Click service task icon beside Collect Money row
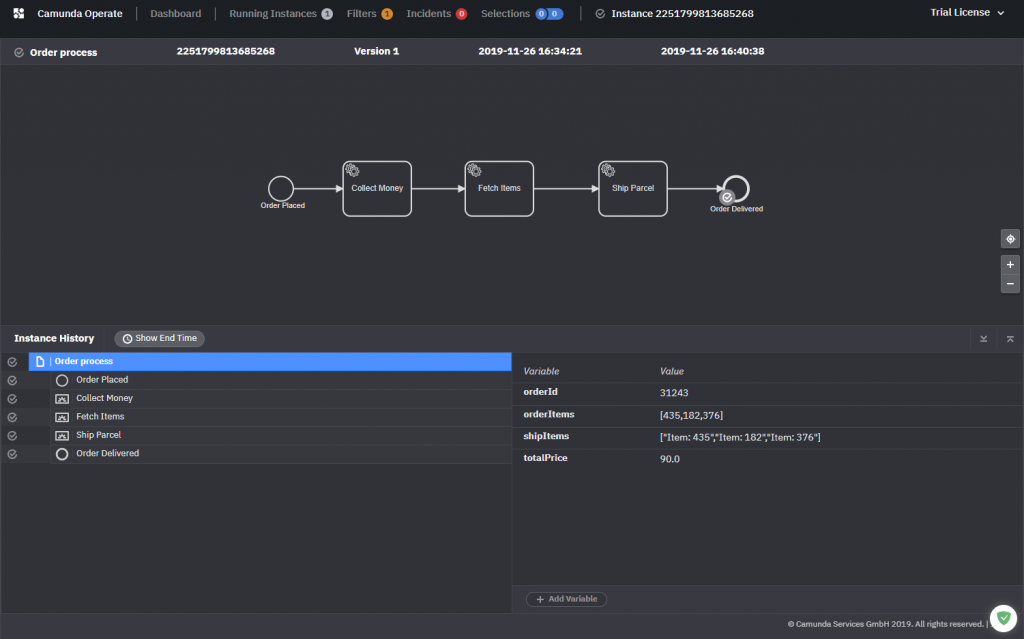Screen dimensions: 1024x639 pos(62,399)
